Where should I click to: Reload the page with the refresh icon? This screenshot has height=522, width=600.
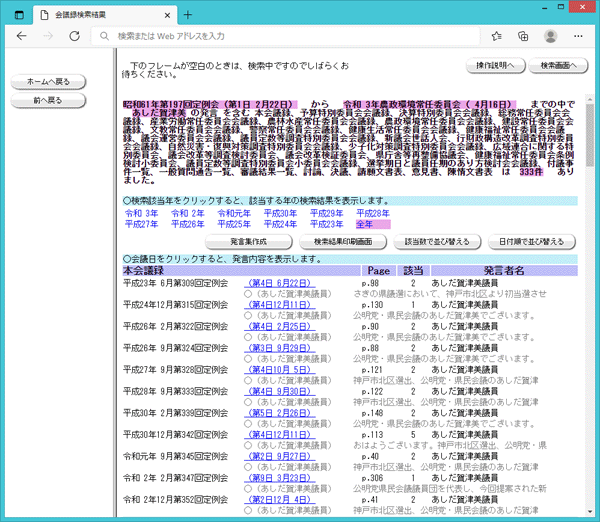pos(74,36)
